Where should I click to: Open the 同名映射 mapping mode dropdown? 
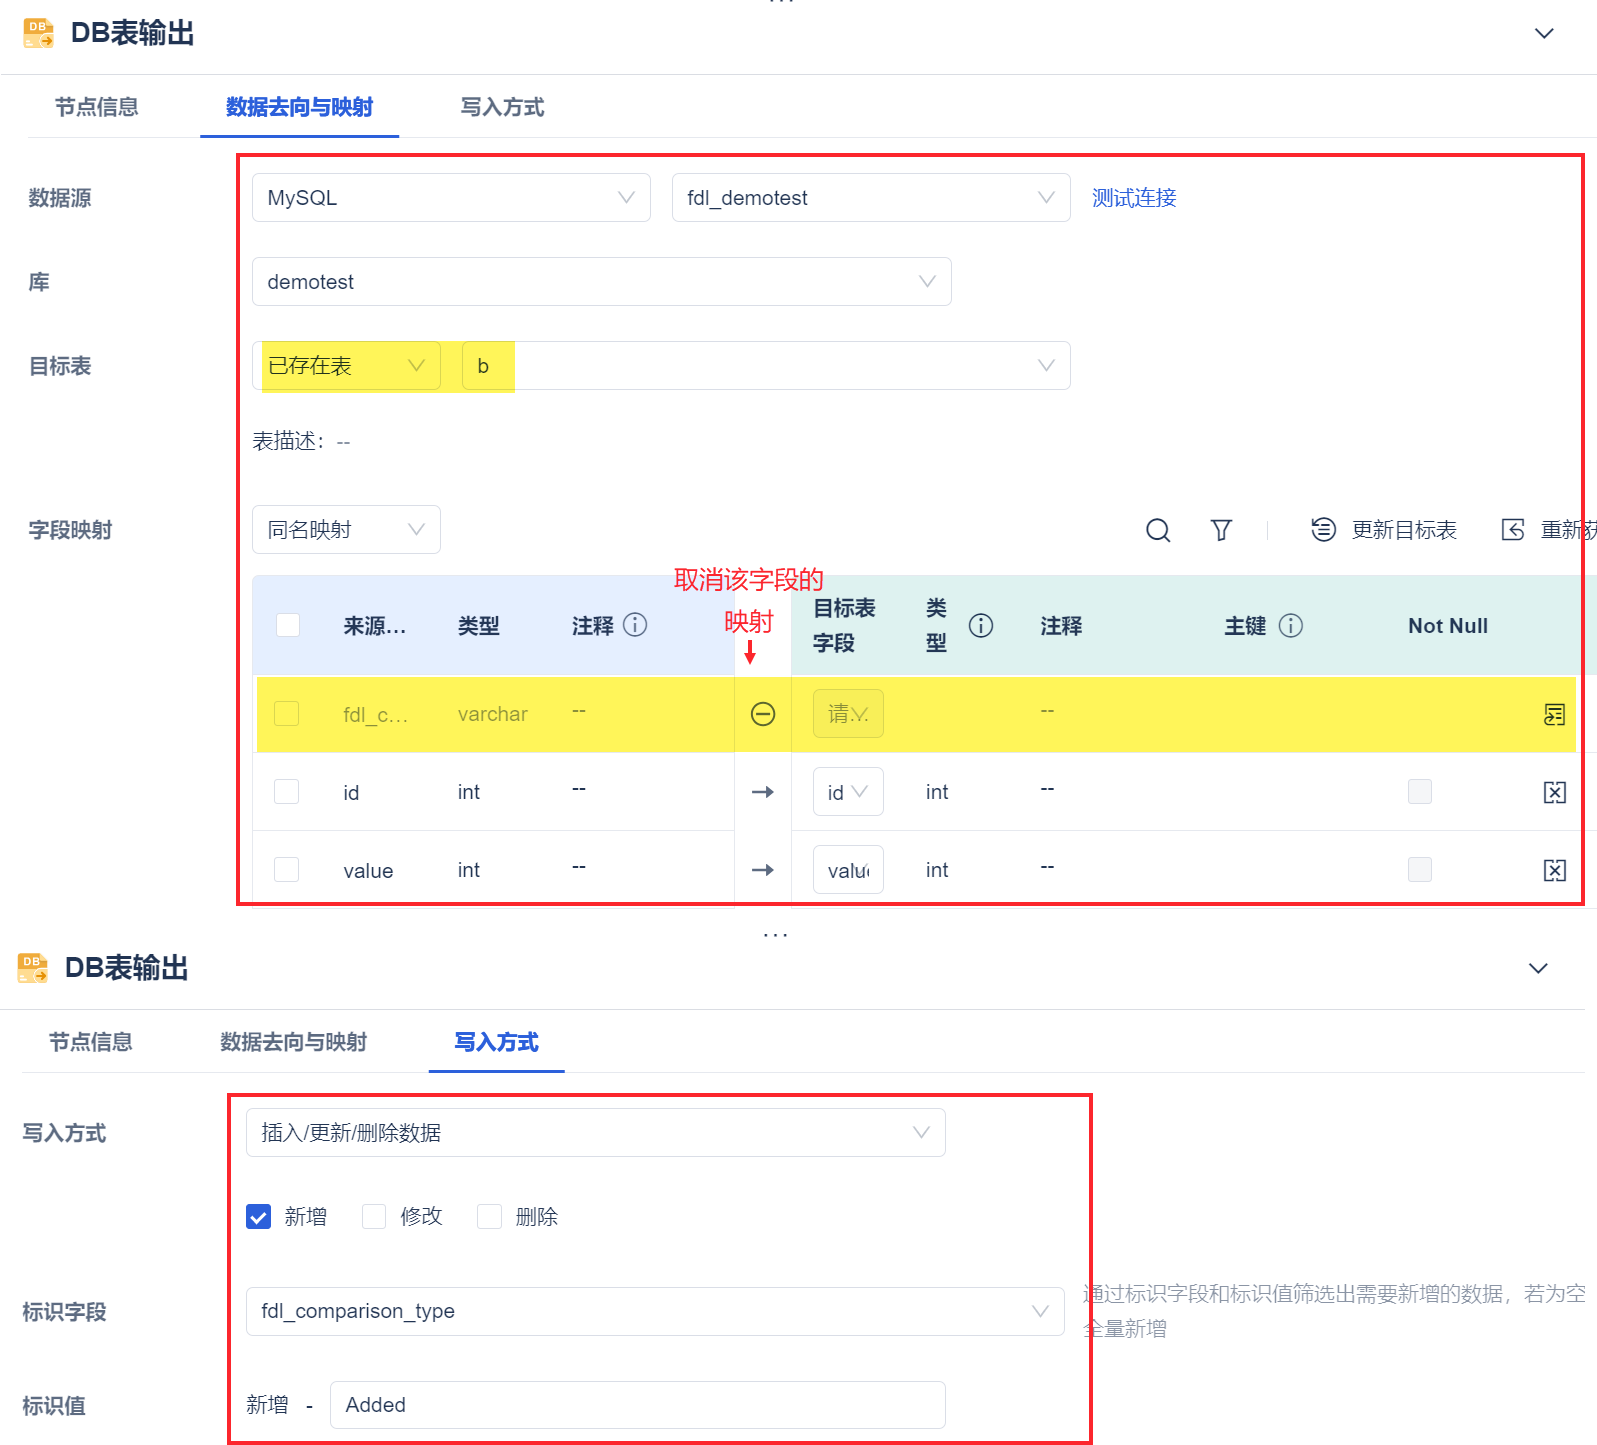[x=346, y=530]
